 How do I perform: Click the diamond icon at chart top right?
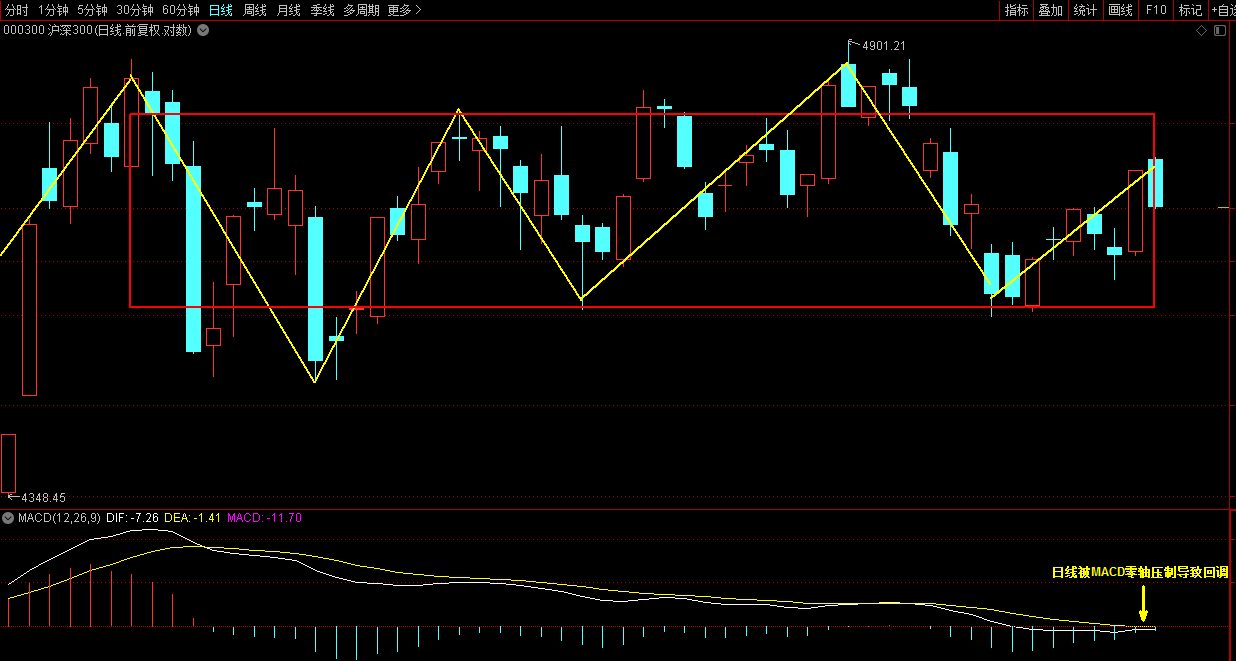pos(1201,30)
